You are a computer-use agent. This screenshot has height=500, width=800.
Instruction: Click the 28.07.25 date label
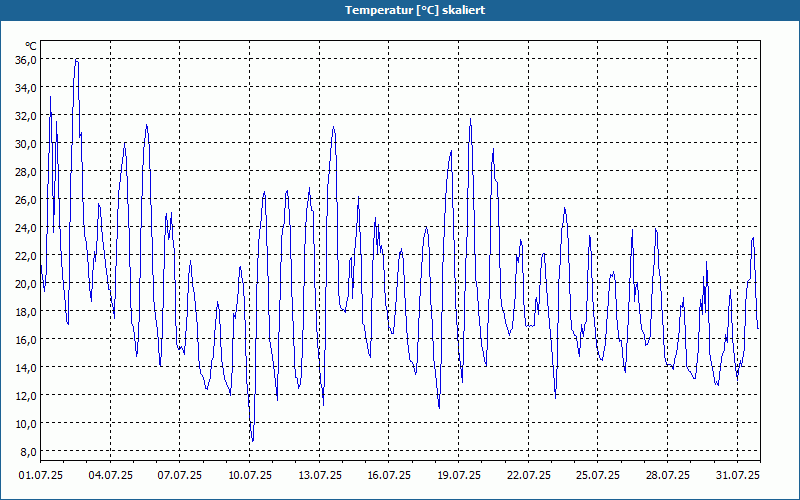tap(668, 476)
